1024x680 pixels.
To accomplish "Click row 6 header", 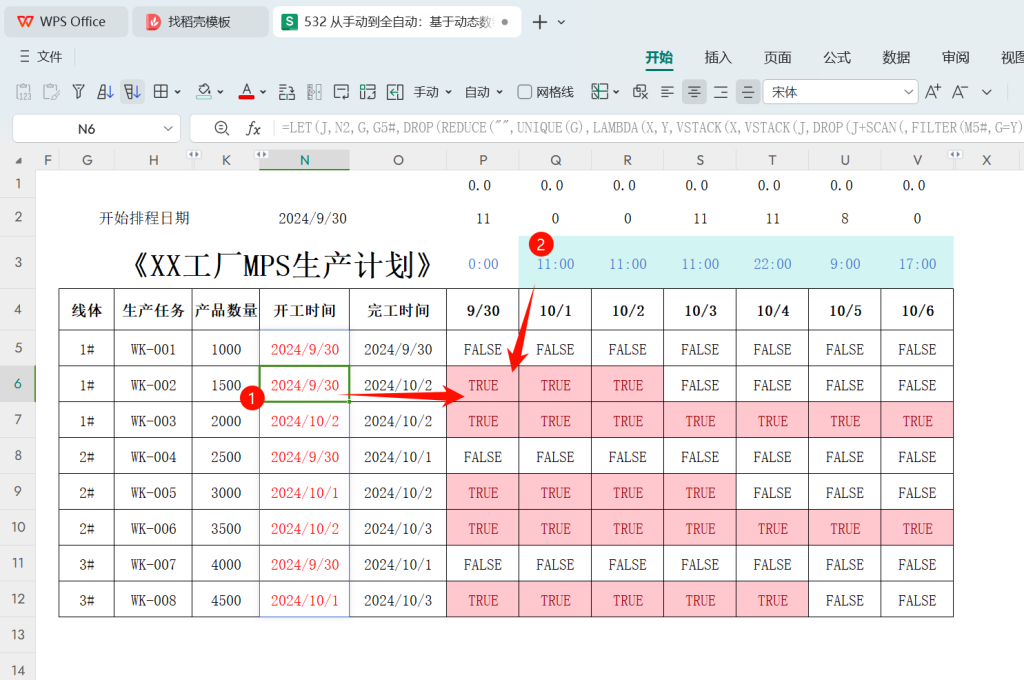I will pyautogui.click(x=18, y=383).
